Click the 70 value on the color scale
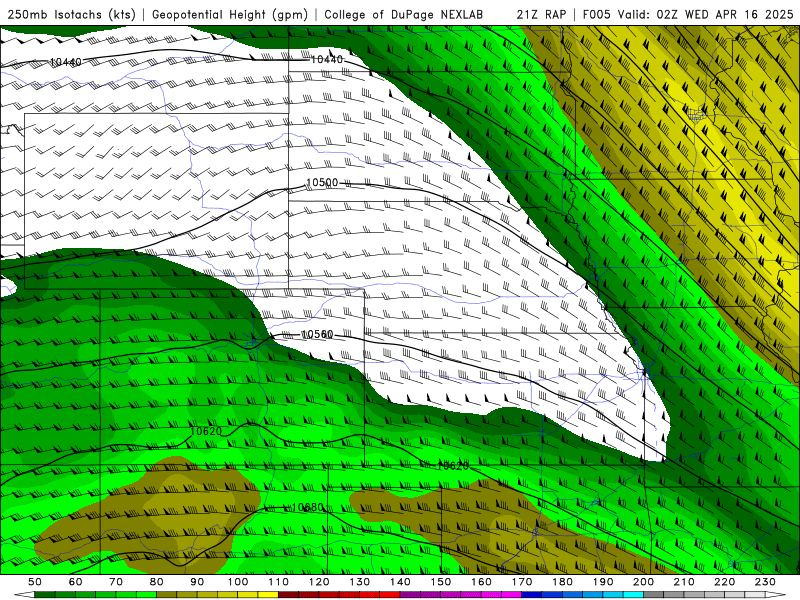The image size is (800, 600). pos(116,582)
